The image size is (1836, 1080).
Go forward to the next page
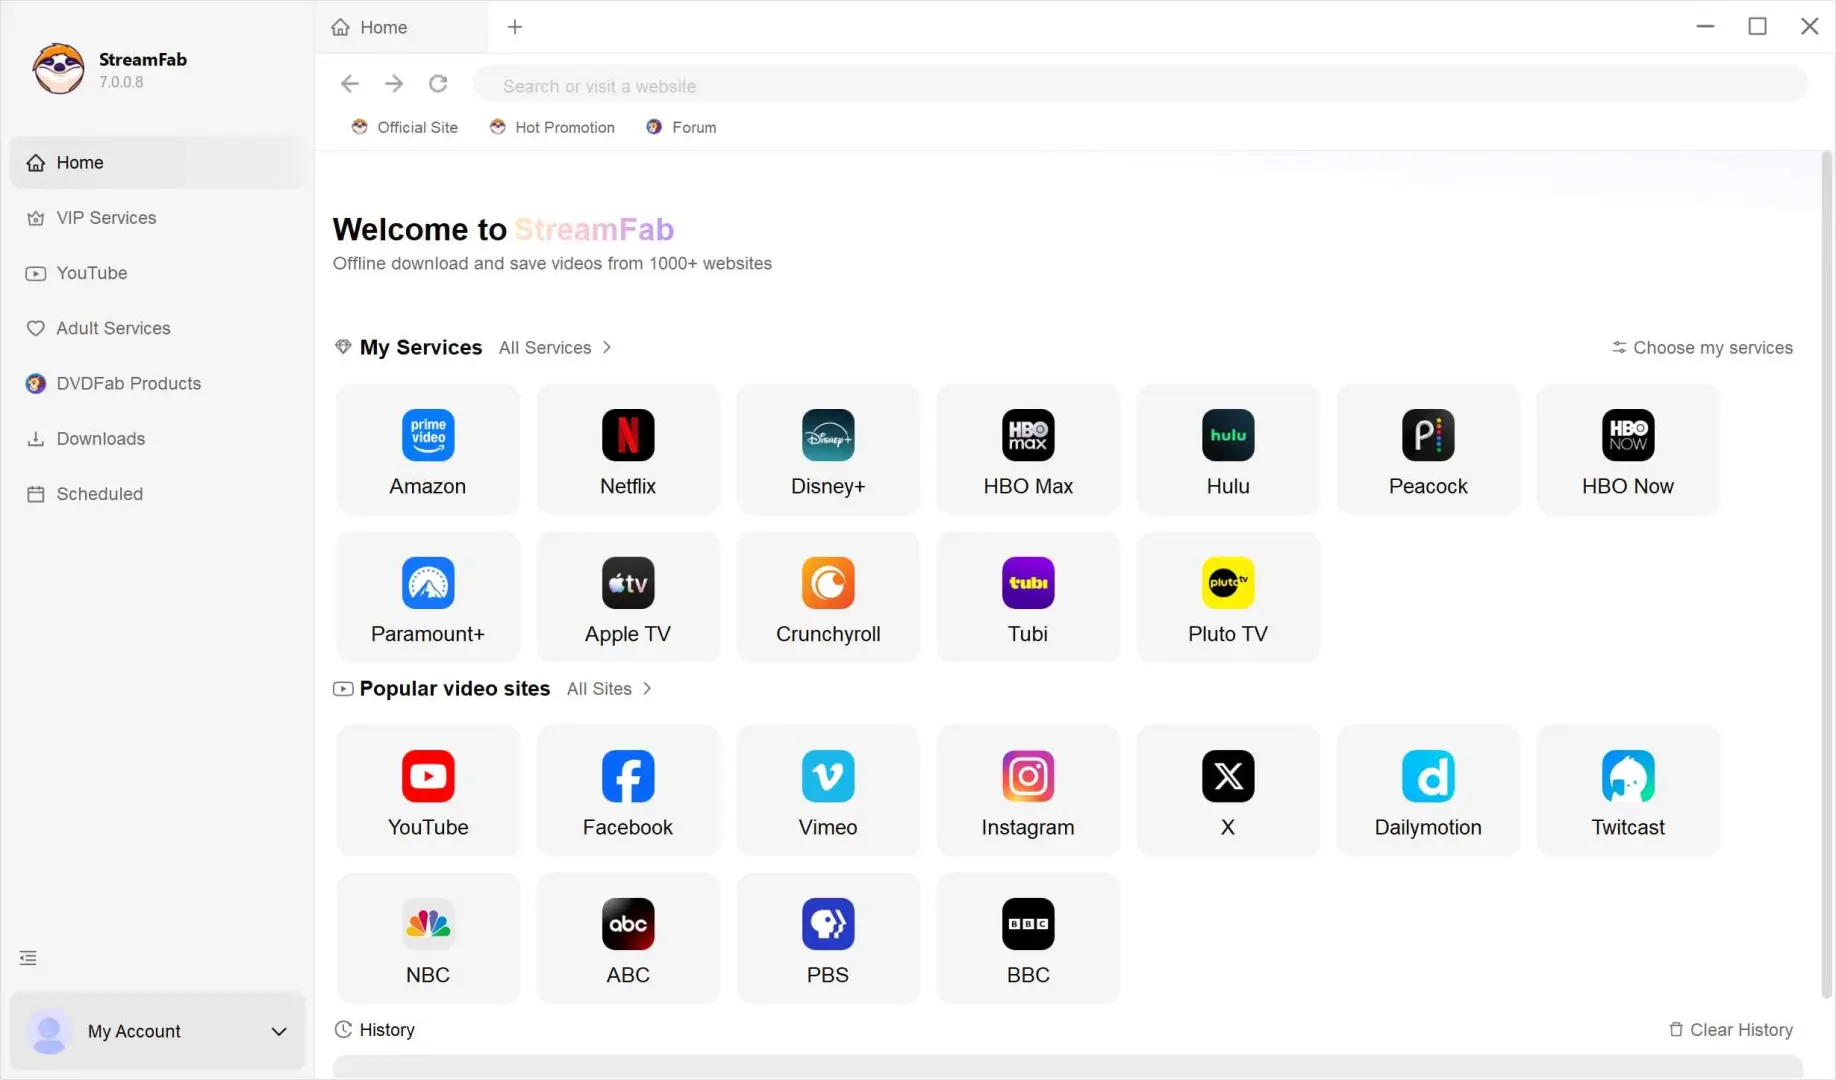point(394,84)
